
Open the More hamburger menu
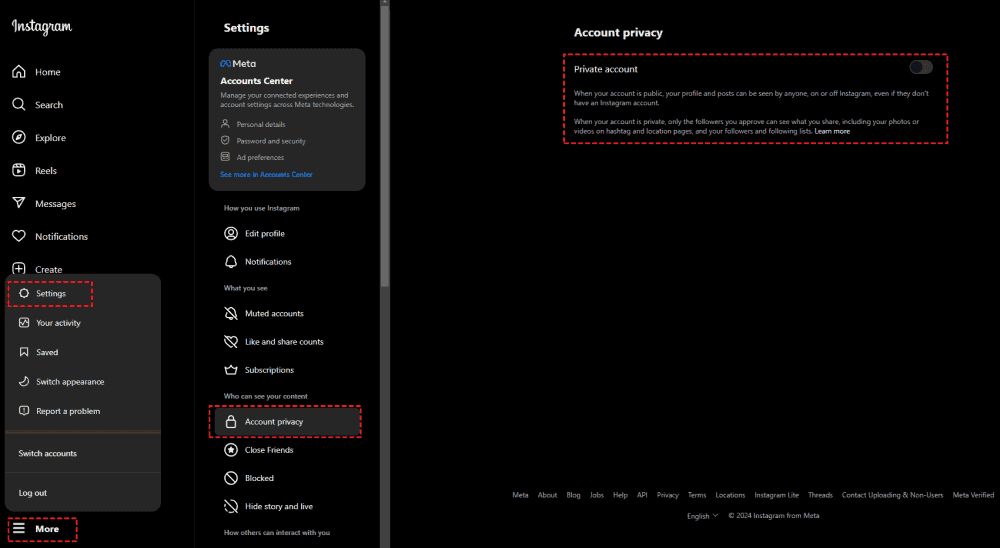click(x=20, y=529)
